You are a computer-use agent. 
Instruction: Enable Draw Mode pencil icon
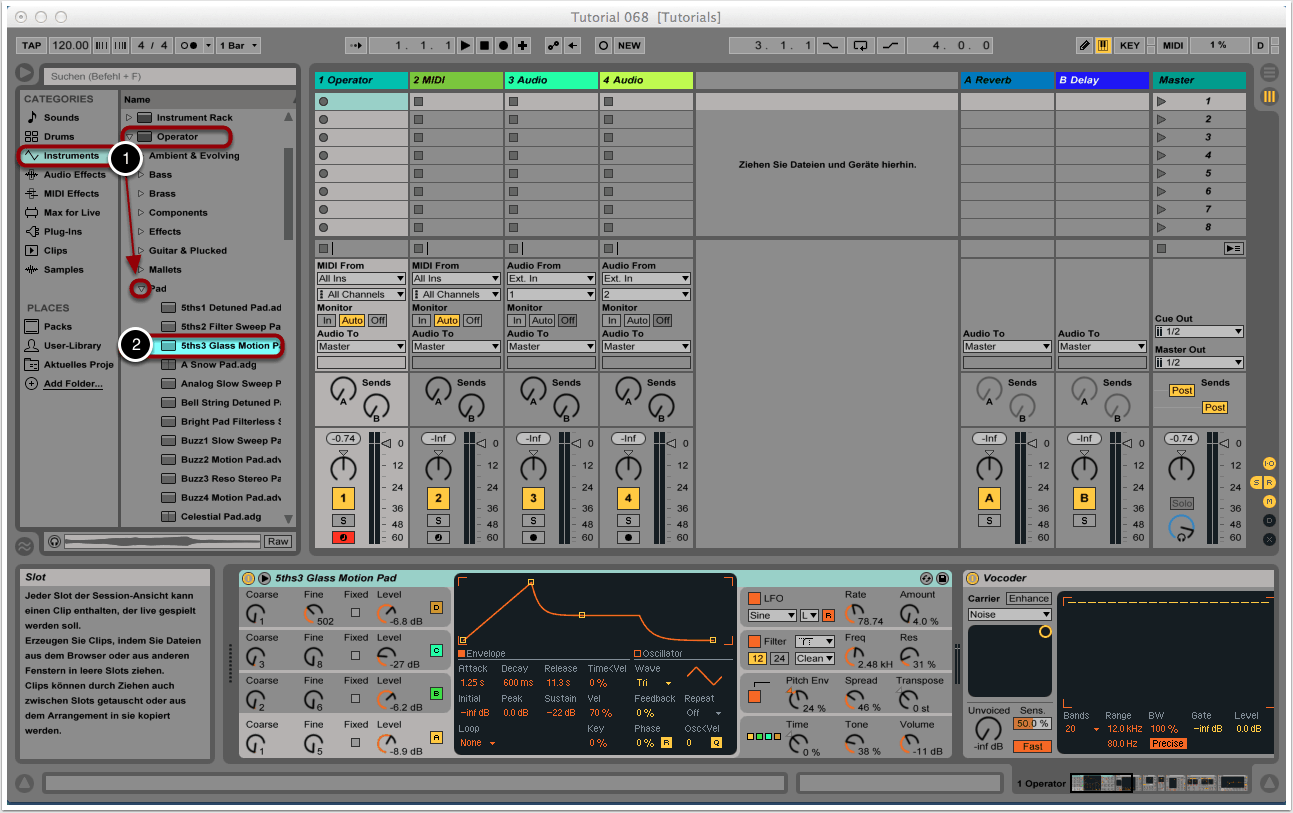[1085, 46]
